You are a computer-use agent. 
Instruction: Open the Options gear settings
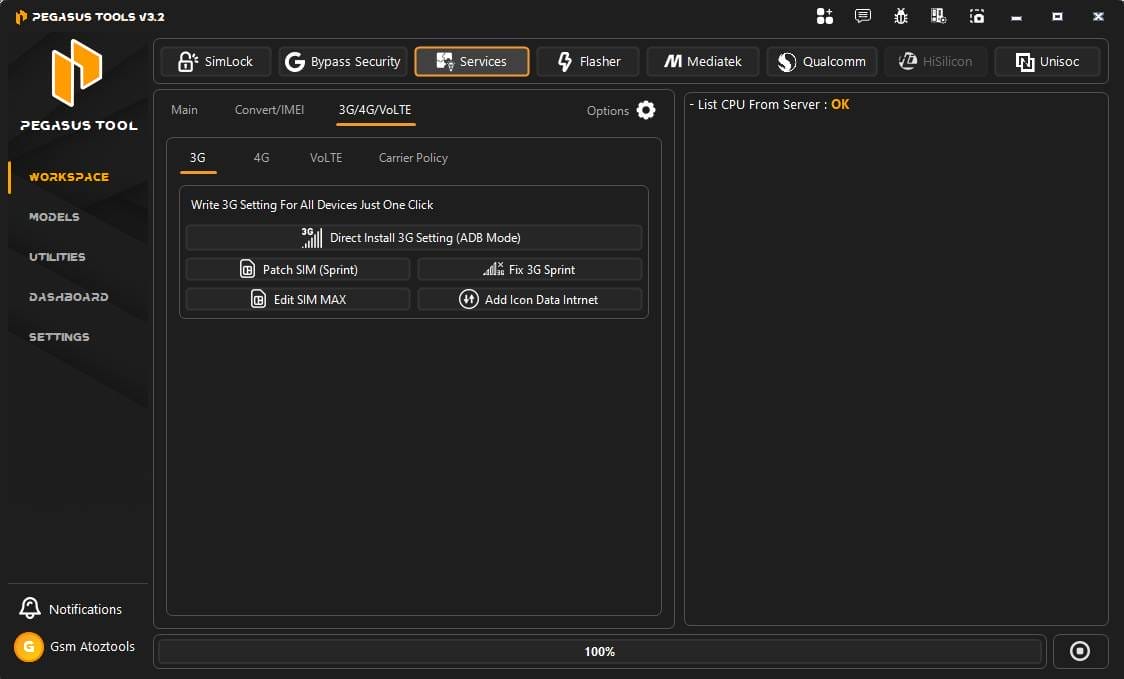click(645, 110)
